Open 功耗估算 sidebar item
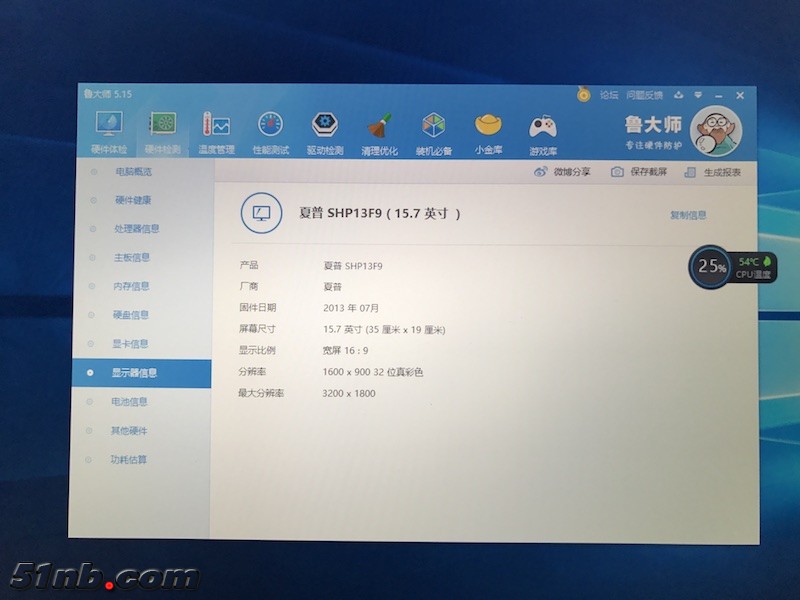 pyautogui.click(x=129, y=460)
